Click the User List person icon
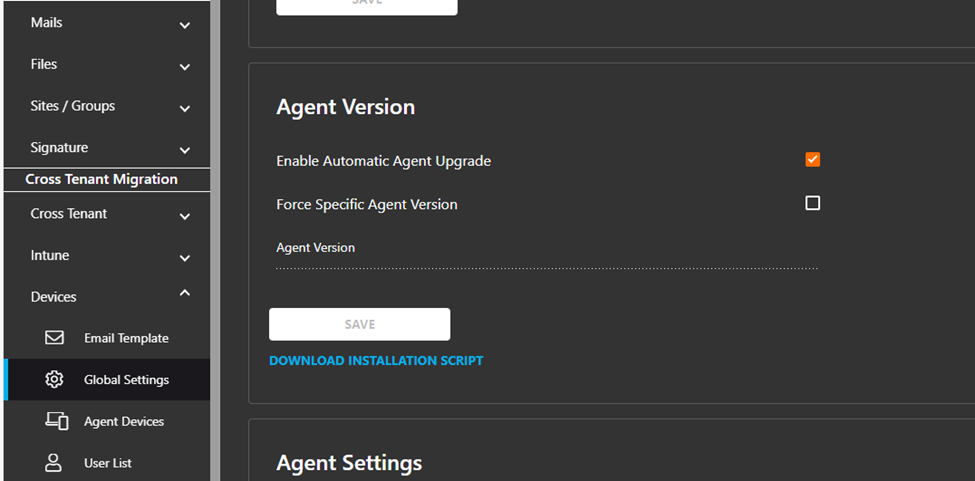Image resolution: width=975 pixels, height=481 pixels. pos(54,462)
